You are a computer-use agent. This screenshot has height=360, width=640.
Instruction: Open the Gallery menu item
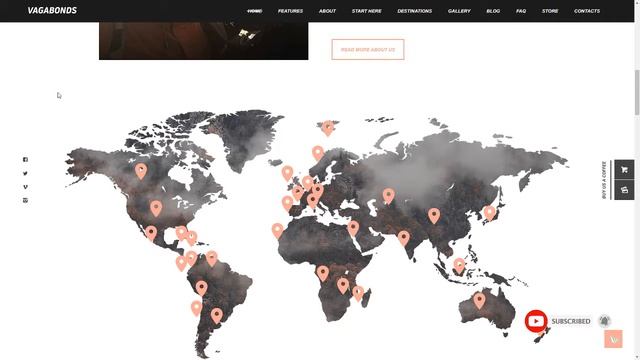[x=459, y=11]
